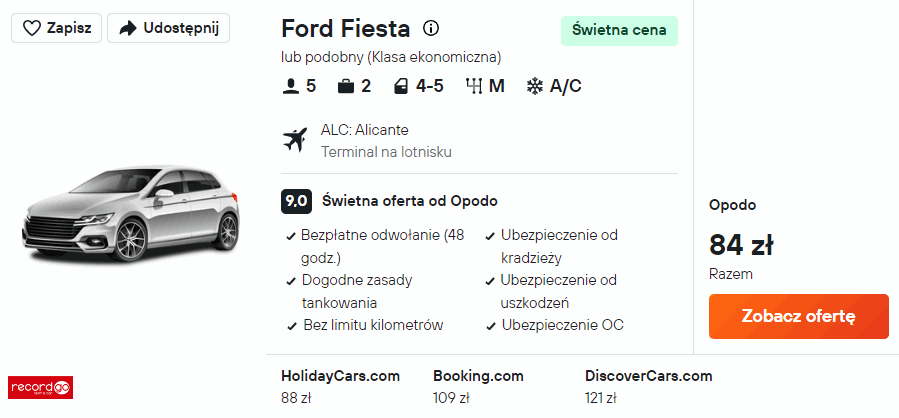Screen dimensions: 899x418
Task: Open the HolidayCars.com 88 zł offer
Action: click(340, 386)
